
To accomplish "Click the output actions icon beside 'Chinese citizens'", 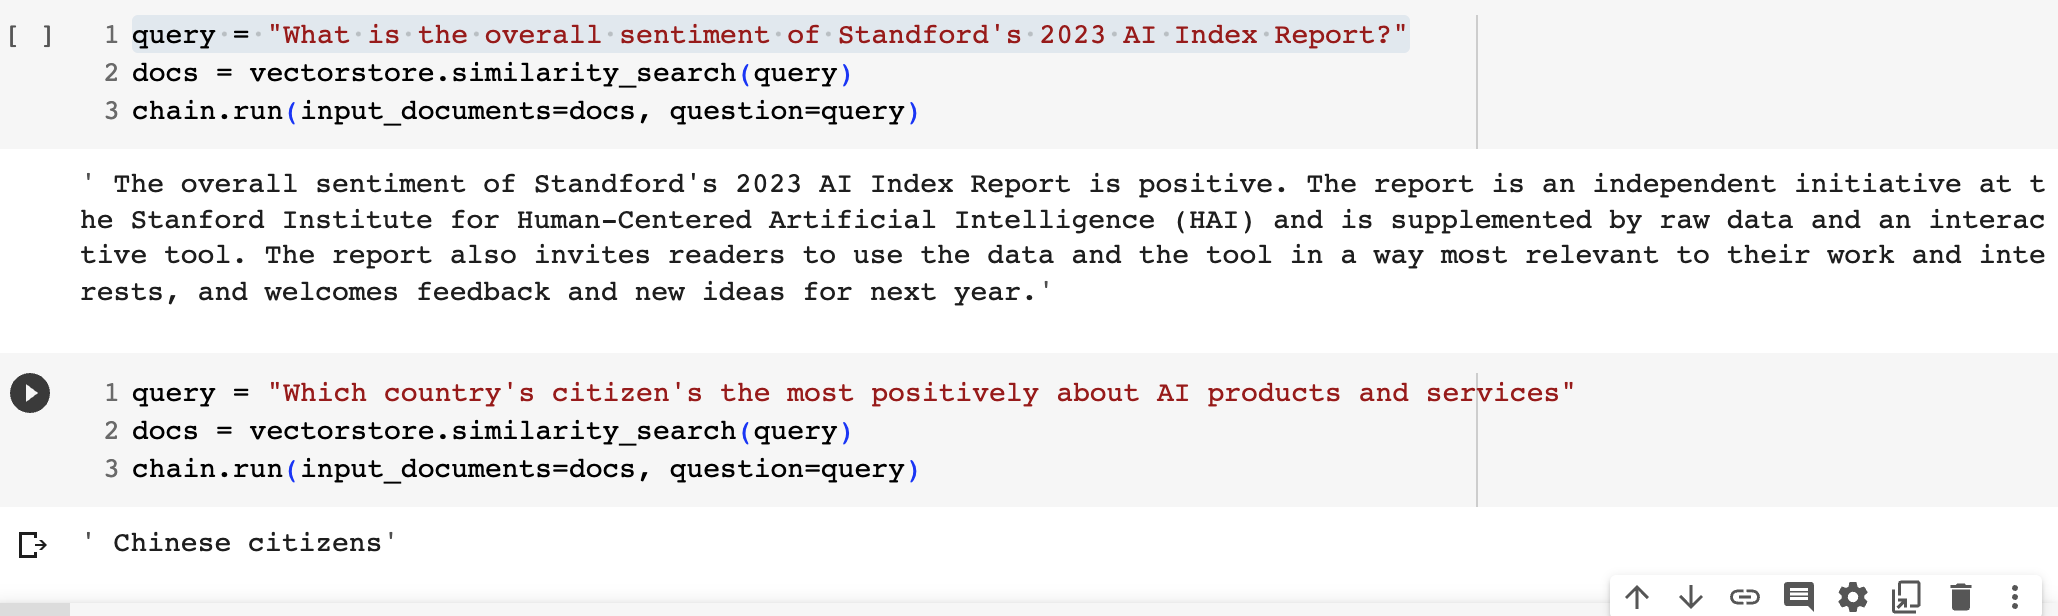I will (x=33, y=544).
